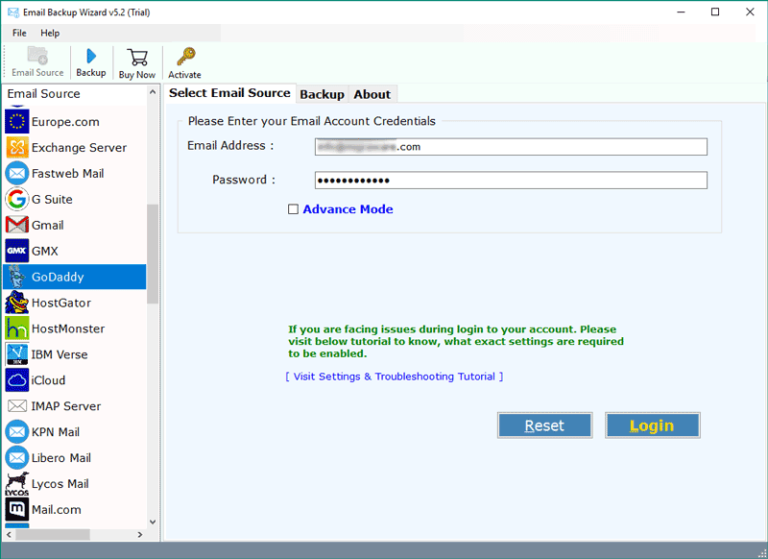Enable the Advance Mode checkbox
Image resolution: width=768 pixels, height=559 pixels.
pos(293,209)
